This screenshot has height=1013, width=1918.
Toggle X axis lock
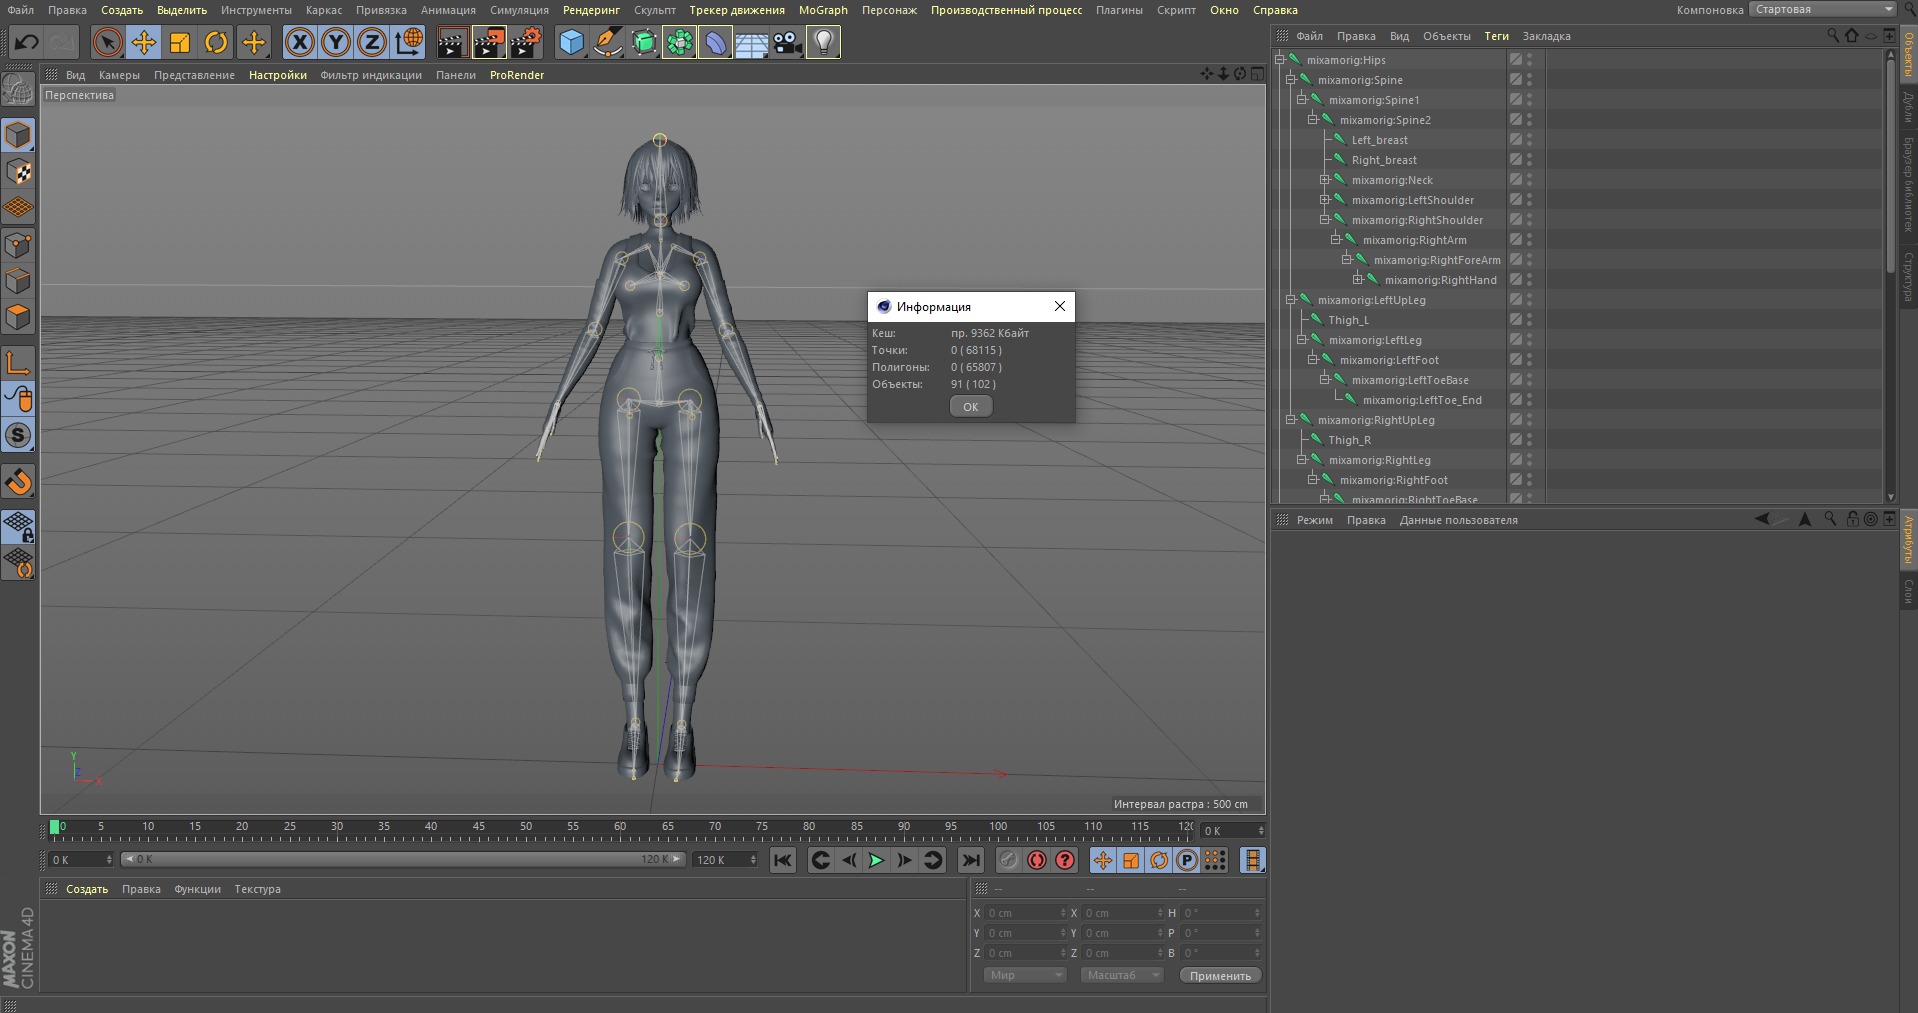point(299,42)
